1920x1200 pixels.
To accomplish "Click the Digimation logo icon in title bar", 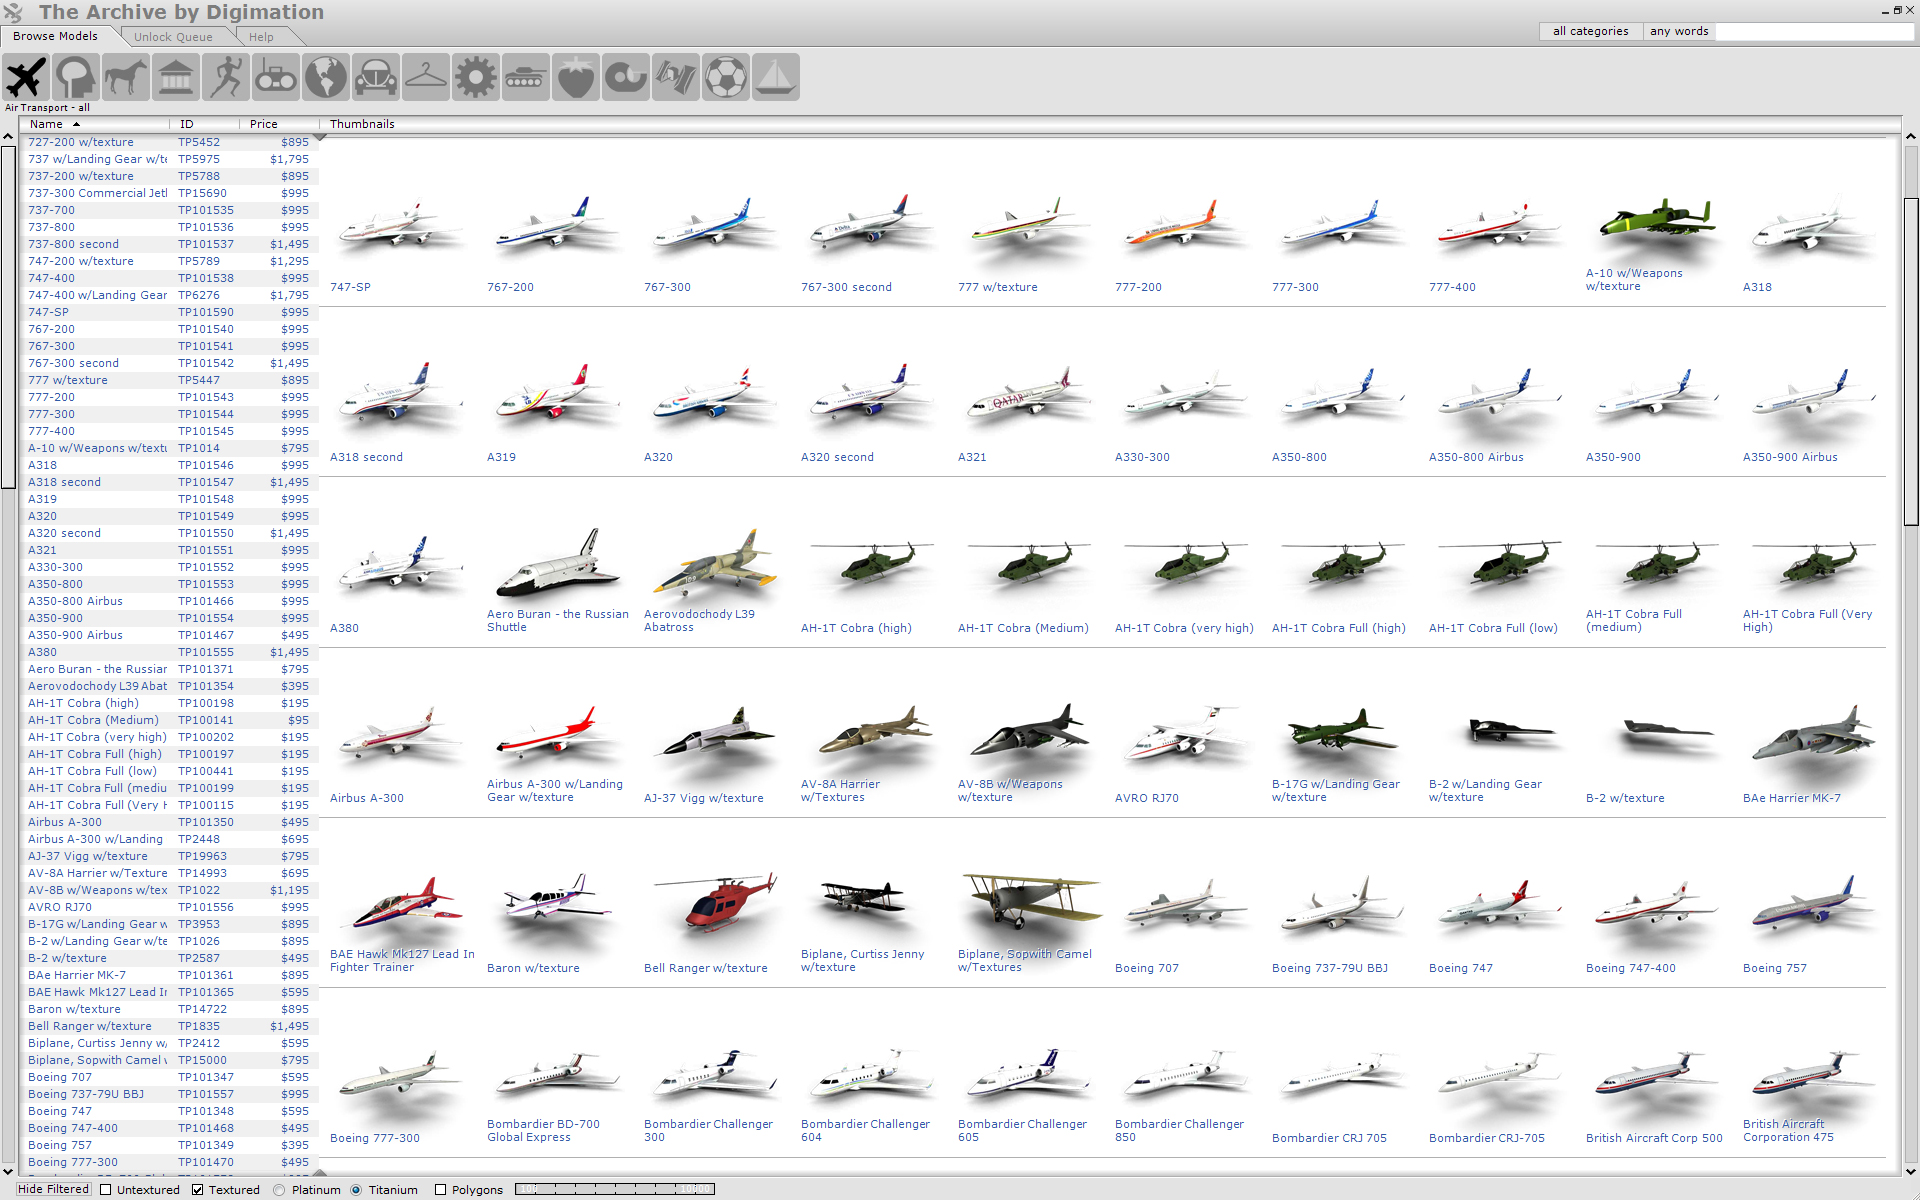I will [13, 12].
